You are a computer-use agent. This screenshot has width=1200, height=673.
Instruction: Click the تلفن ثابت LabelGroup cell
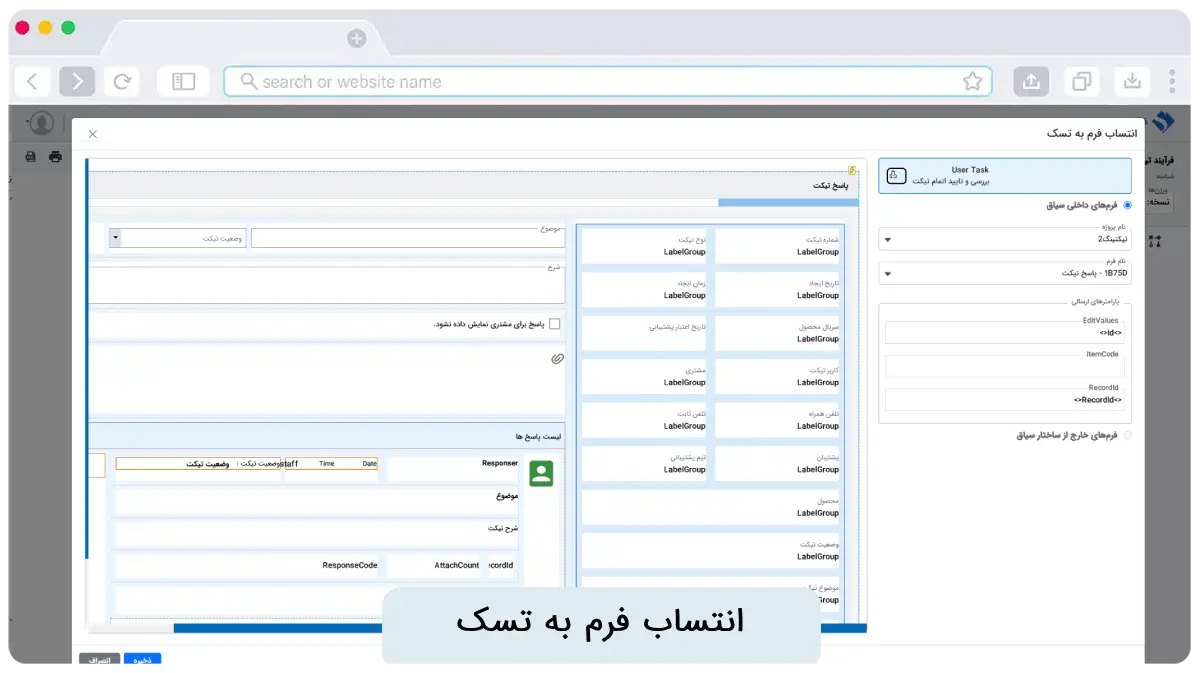pos(644,420)
